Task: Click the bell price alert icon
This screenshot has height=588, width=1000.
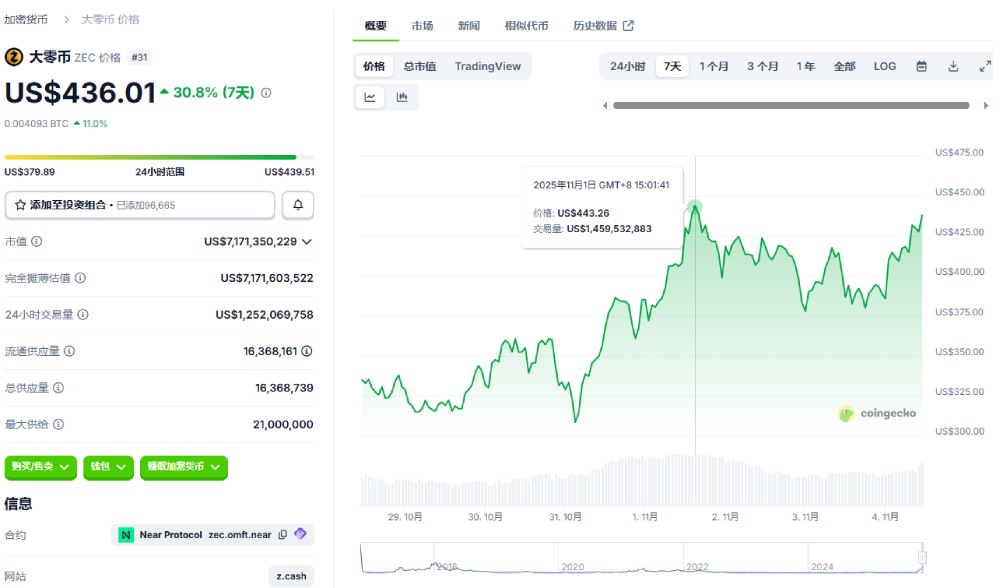Action: coord(298,205)
